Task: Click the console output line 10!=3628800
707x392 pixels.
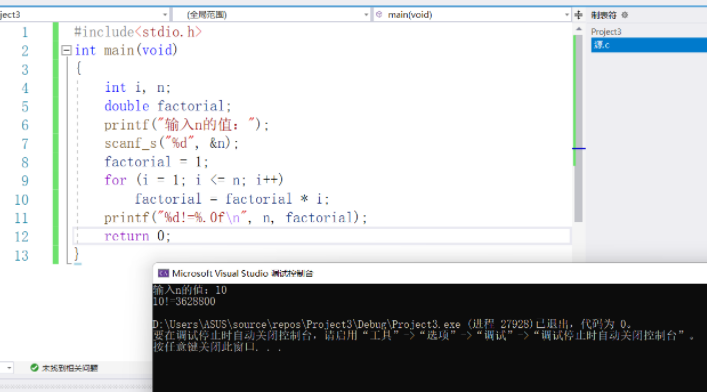Action: tap(184, 301)
